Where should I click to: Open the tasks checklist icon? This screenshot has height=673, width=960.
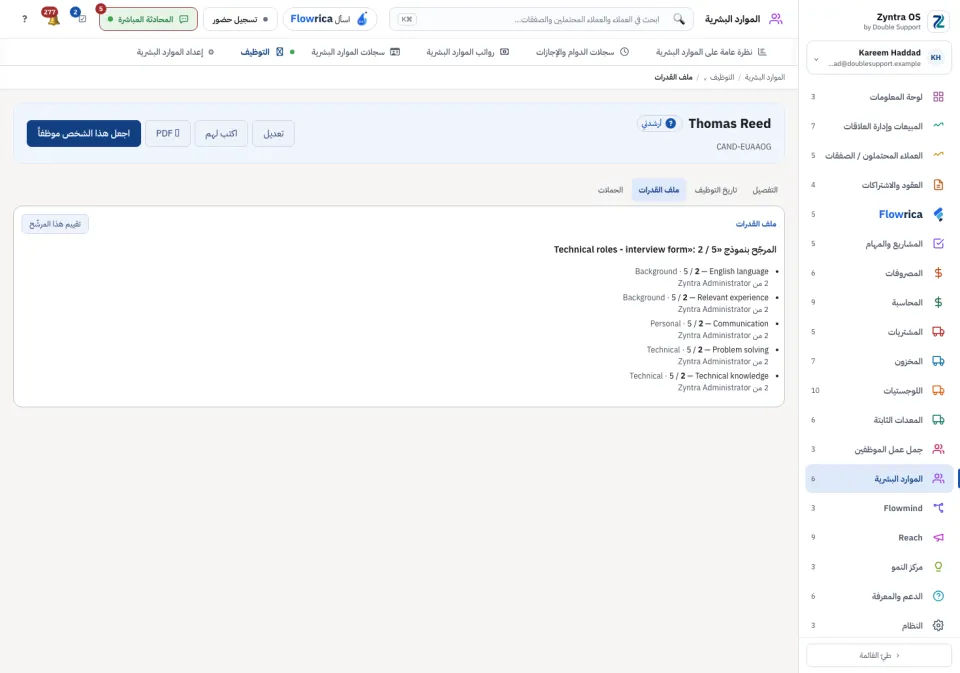[80, 17]
